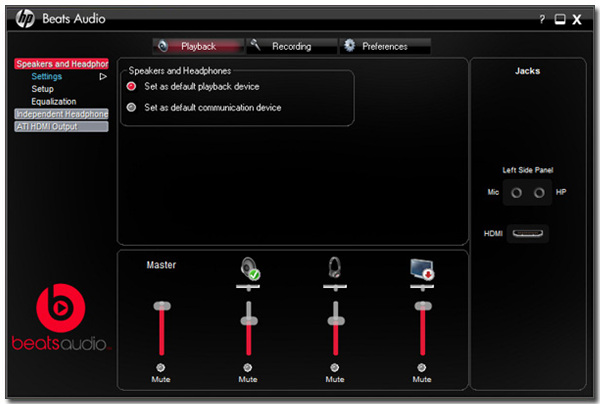
Task: Open help via the question mark icon
Action: [x=542, y=19]
